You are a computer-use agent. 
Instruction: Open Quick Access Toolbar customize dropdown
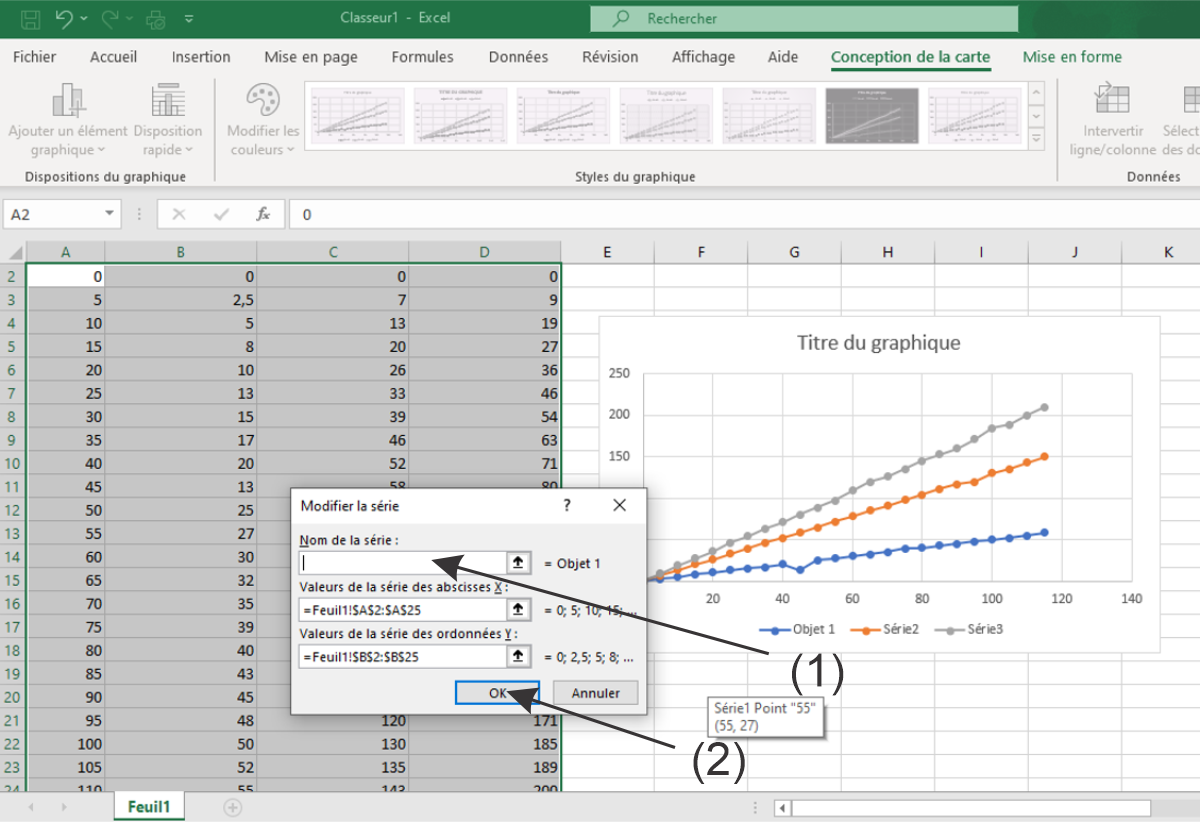point(189,18)
